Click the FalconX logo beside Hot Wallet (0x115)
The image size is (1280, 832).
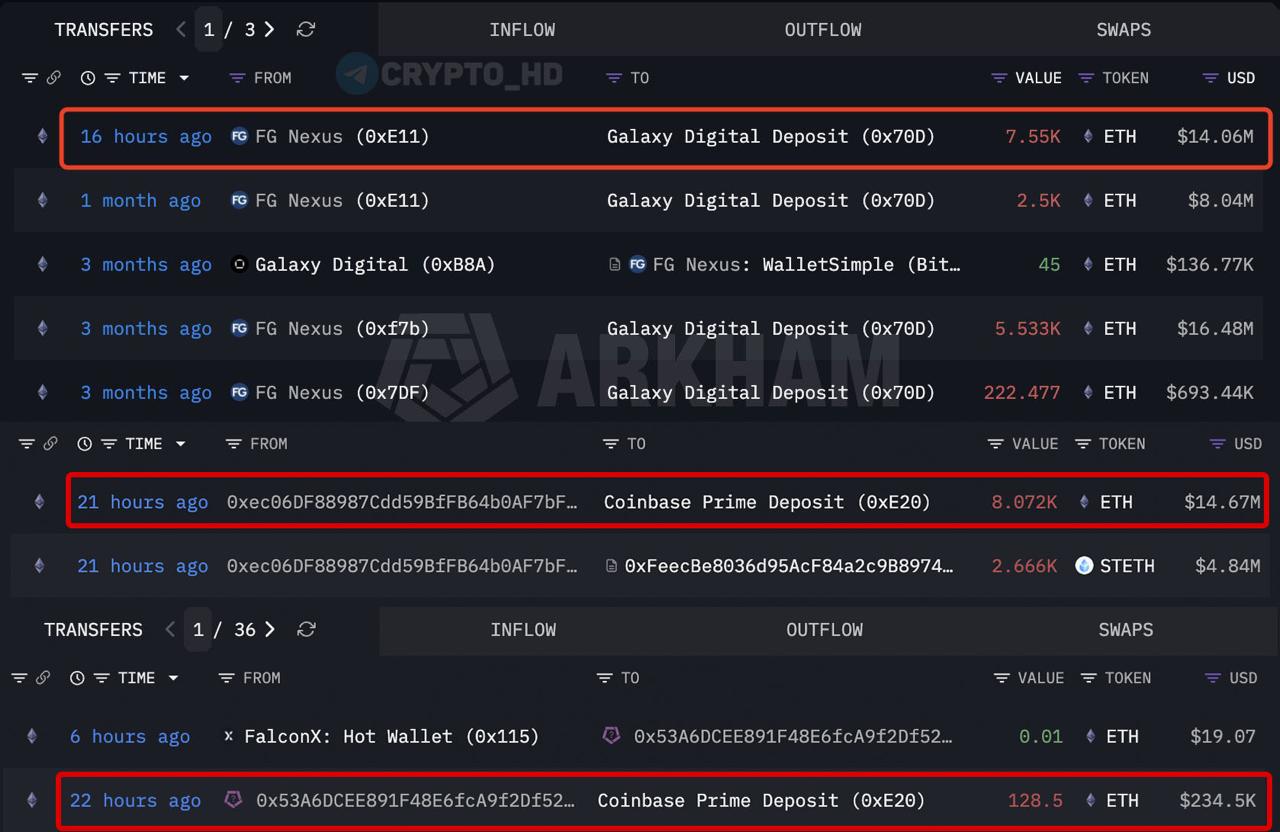pos(229,736)
